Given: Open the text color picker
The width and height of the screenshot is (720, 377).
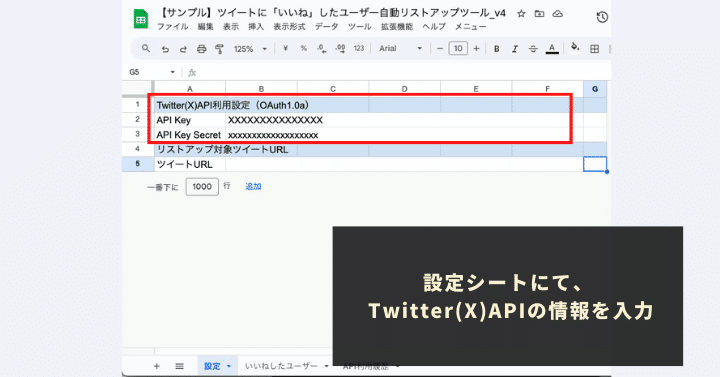Looking at the screenshot, I should 552,49.
